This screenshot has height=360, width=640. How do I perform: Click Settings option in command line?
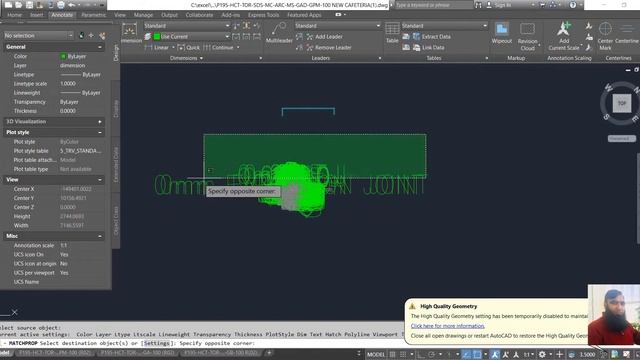point(156,343)
